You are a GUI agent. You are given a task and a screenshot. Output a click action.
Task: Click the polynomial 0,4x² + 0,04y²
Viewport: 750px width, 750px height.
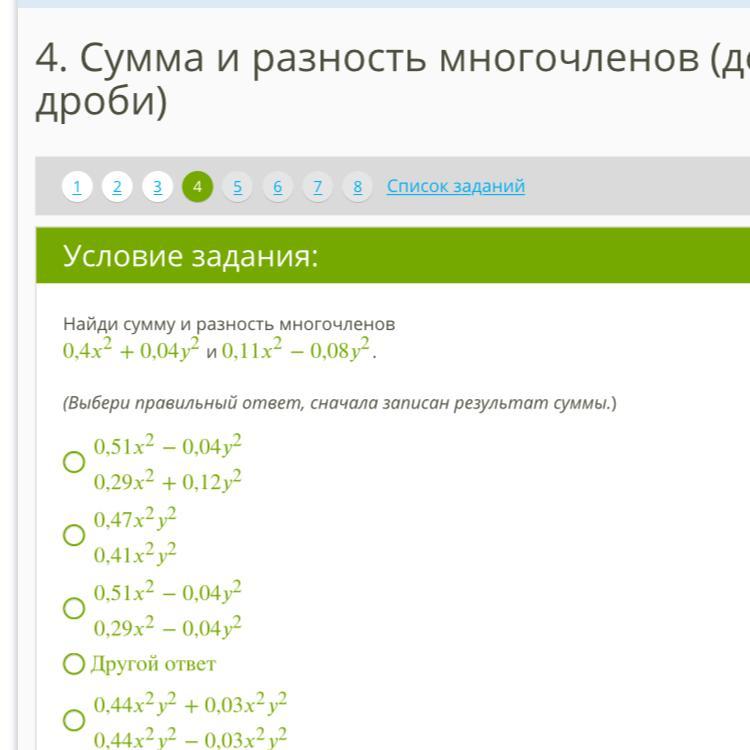coord(131,350)
